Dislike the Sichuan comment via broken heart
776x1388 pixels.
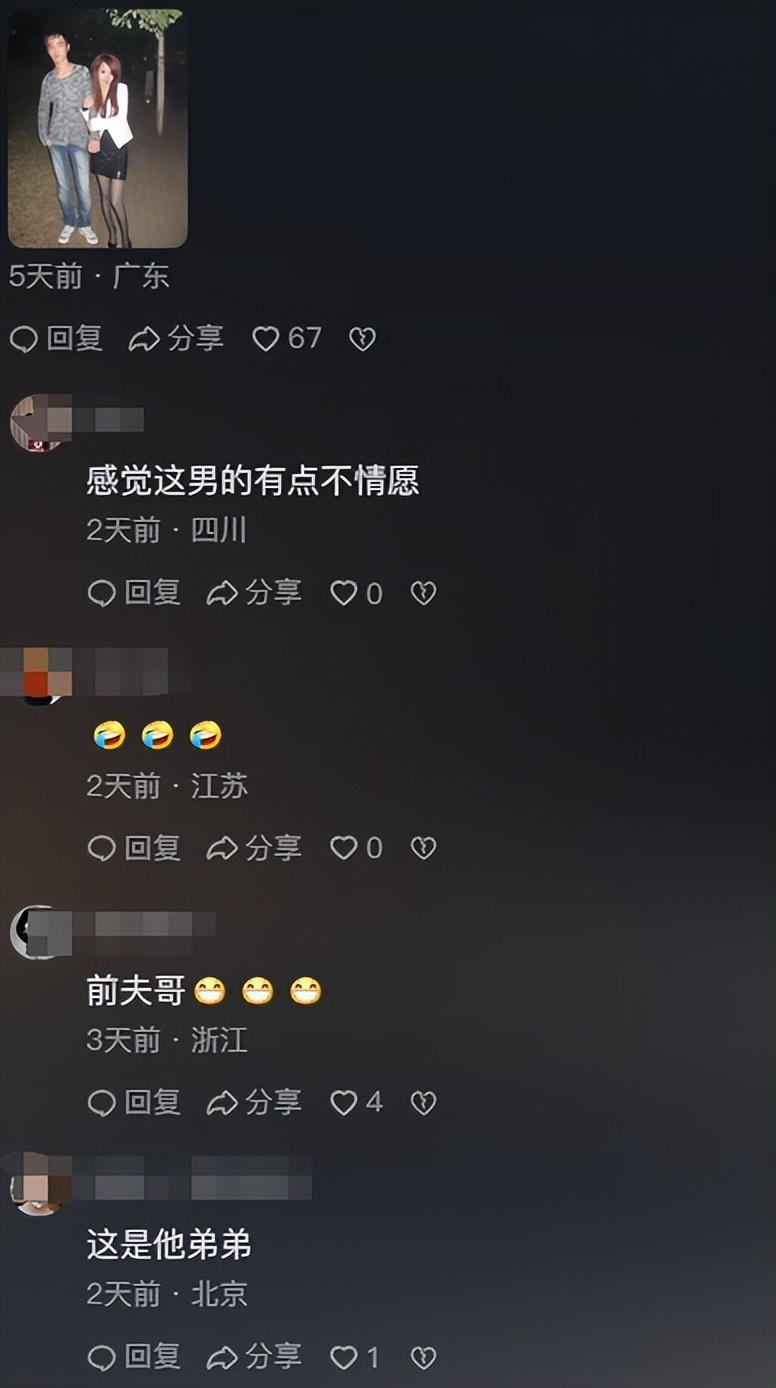click(423, 594)
